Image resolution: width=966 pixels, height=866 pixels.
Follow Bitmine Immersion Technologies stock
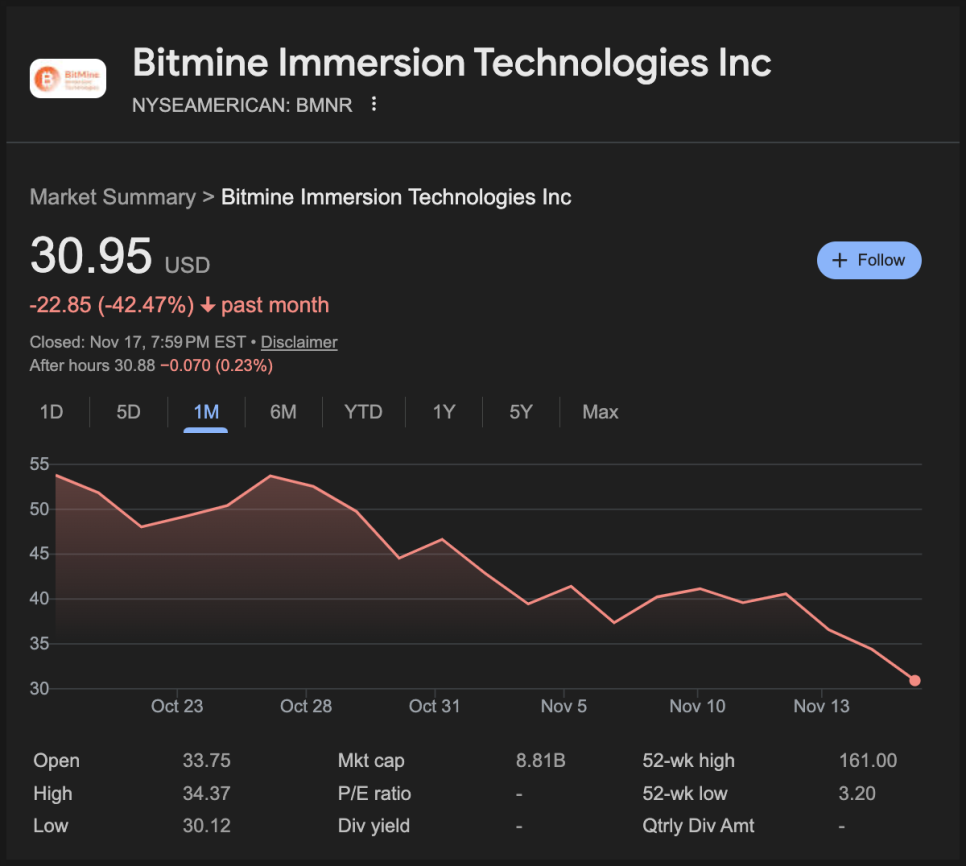point(869,260)
